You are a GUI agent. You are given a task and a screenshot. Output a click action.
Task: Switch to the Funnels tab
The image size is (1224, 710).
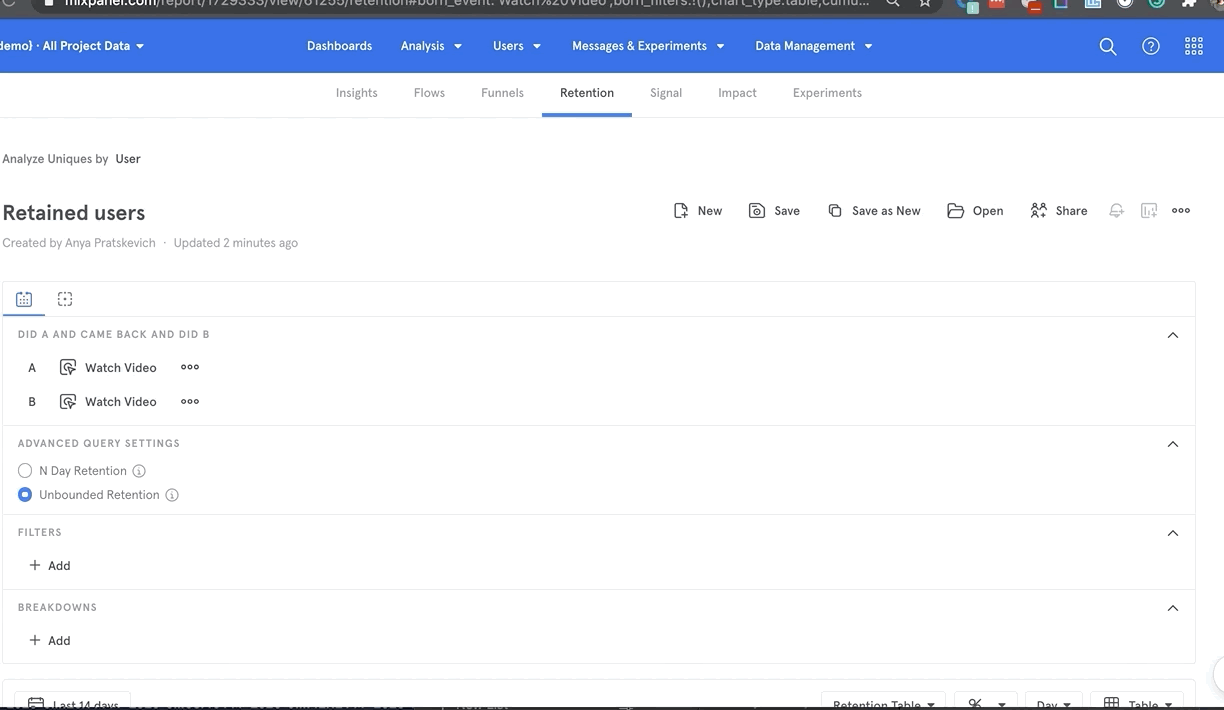coord(502,93)
